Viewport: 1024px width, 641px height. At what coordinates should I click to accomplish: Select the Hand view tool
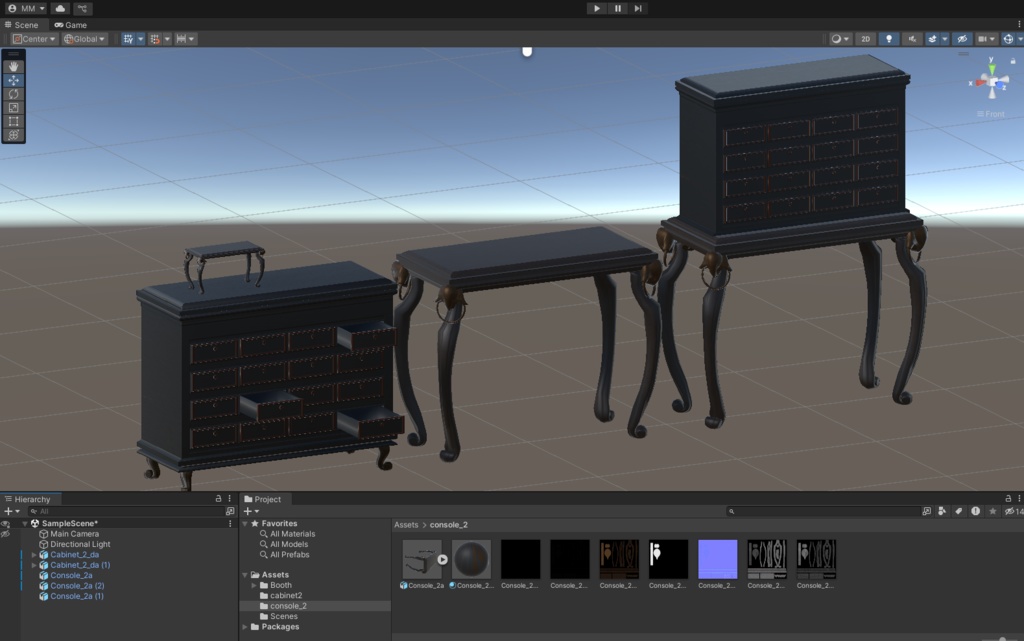(x=14, y=66)
